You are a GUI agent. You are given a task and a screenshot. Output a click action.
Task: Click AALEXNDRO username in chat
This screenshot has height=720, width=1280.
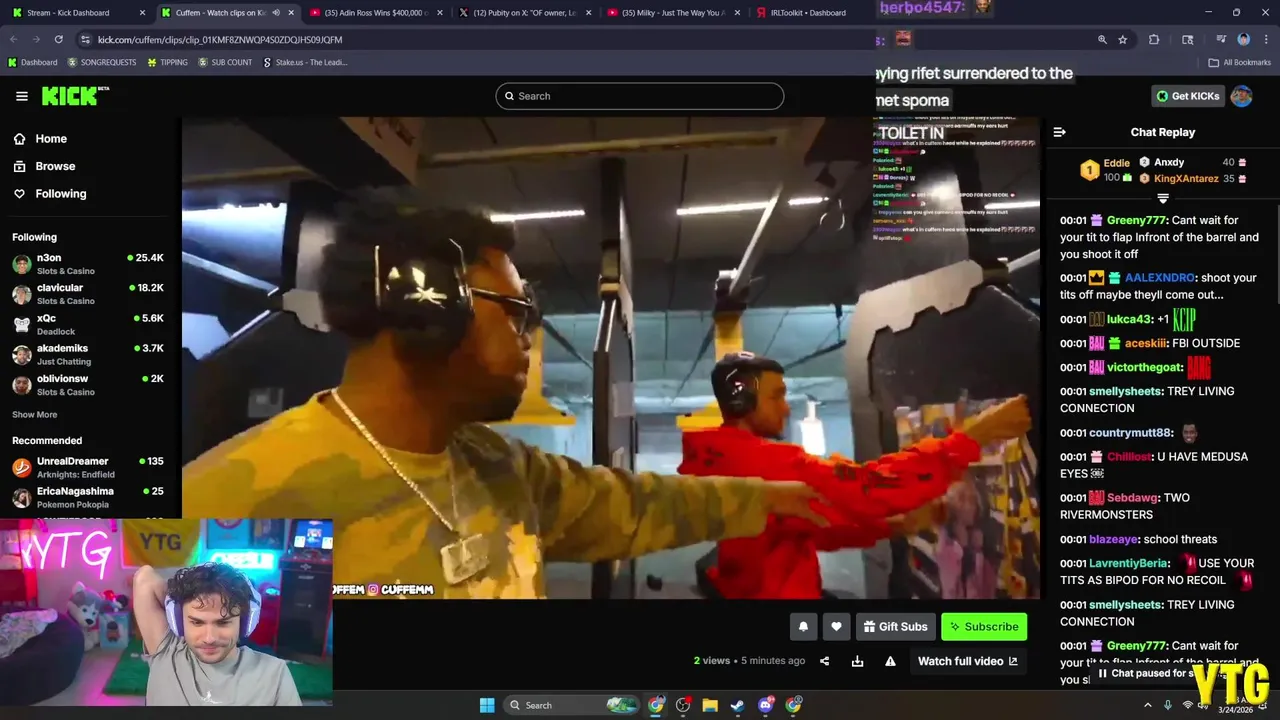point(1159,278)
